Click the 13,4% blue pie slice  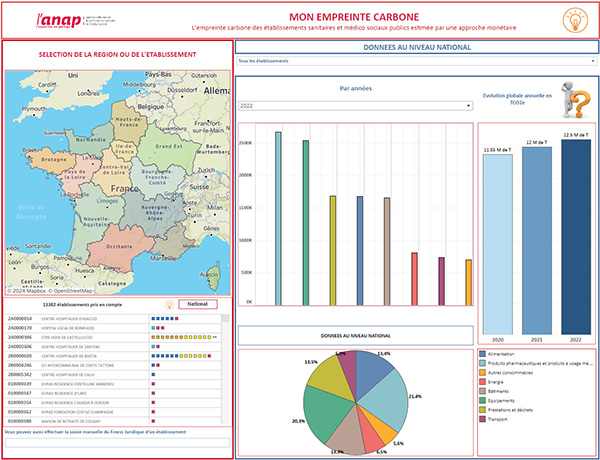tap(370, 373)
